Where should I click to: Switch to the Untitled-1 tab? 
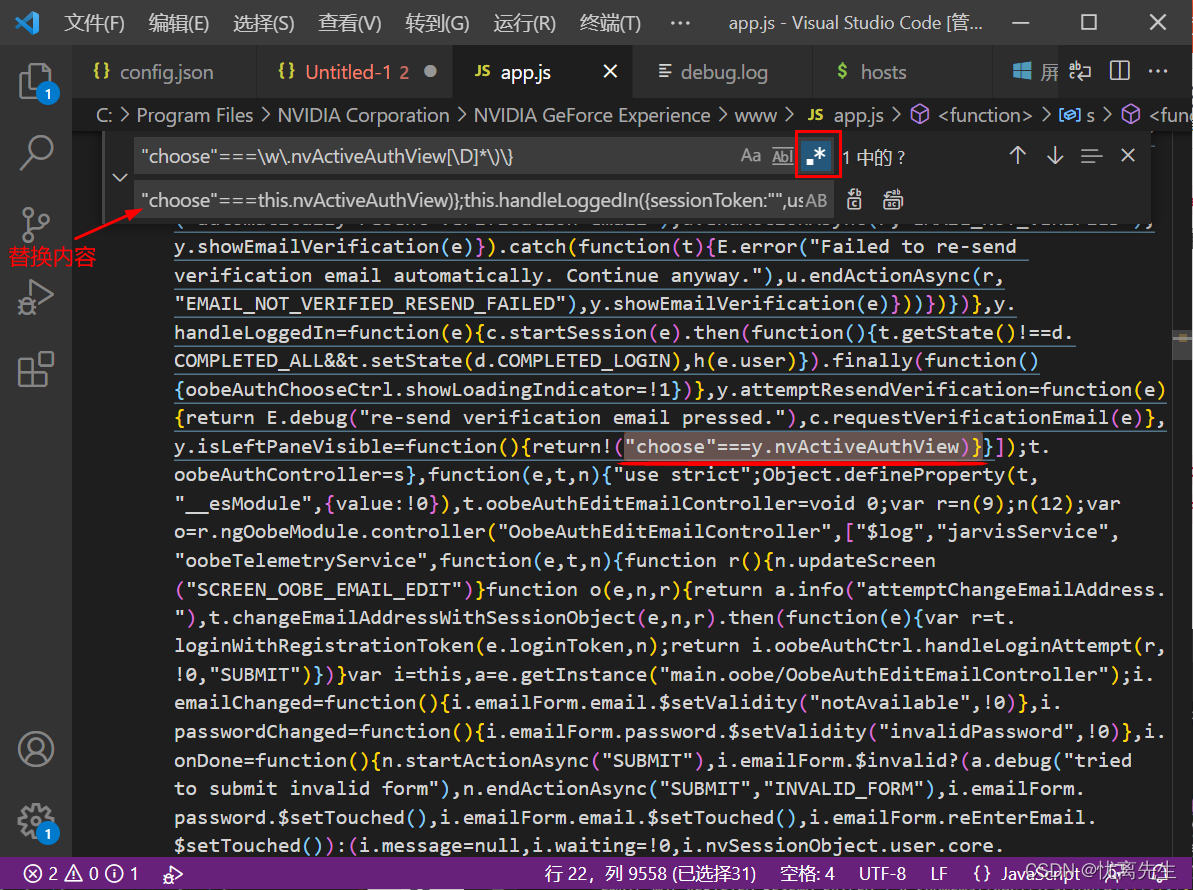(356, 72)
